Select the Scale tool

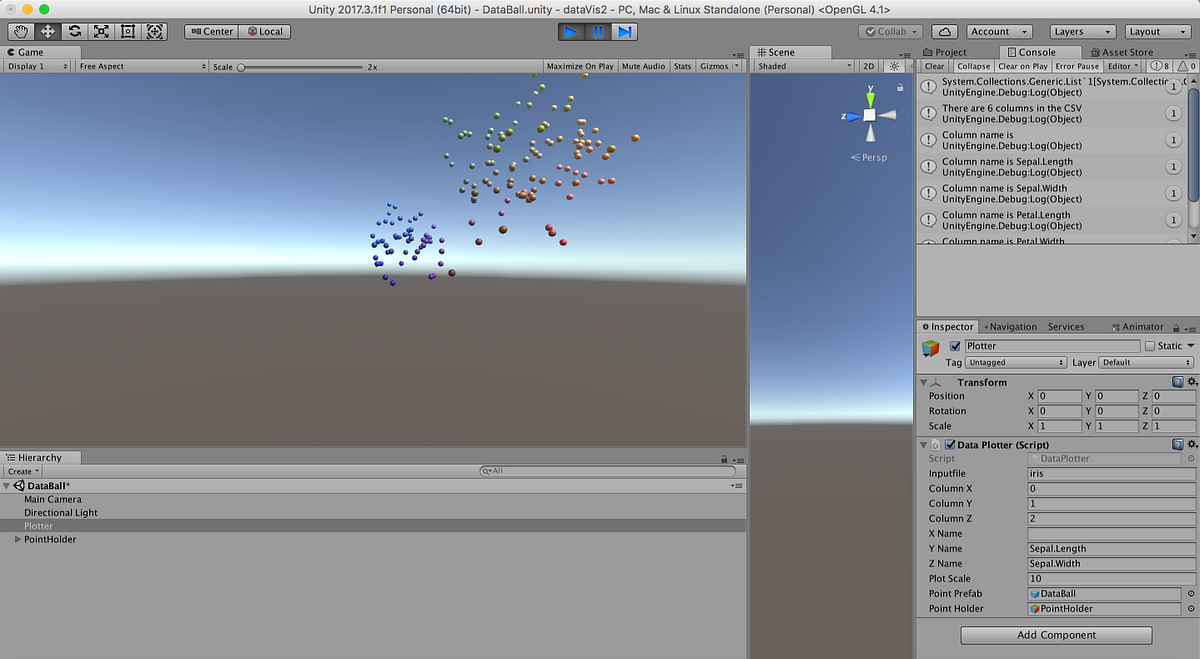[101, 32]
